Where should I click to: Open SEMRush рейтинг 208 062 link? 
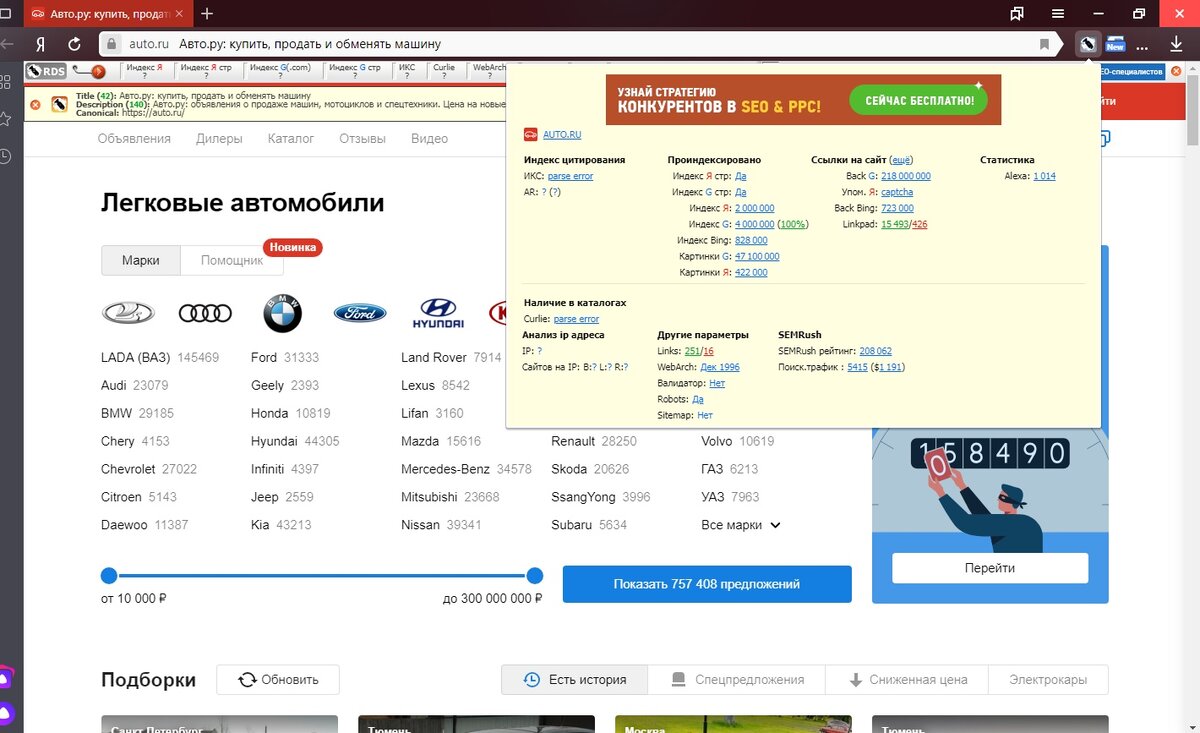[x=875, y=352]
